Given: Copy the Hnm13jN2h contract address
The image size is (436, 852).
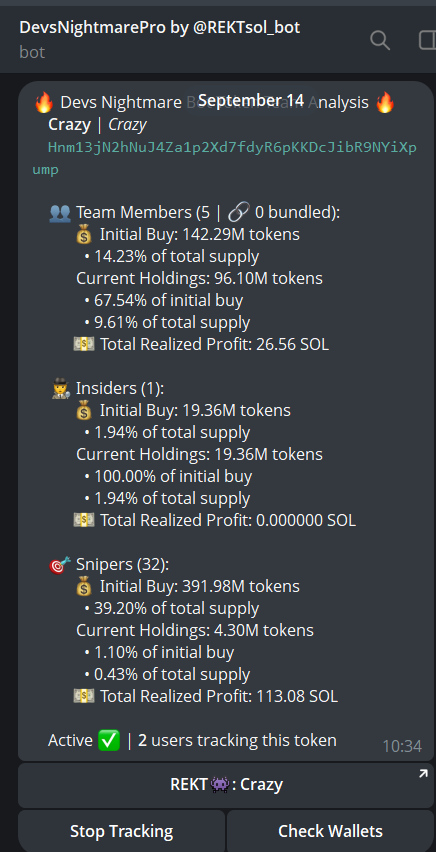Looking at the screenshot, I should pyautogui.click(x=225, y=159).
